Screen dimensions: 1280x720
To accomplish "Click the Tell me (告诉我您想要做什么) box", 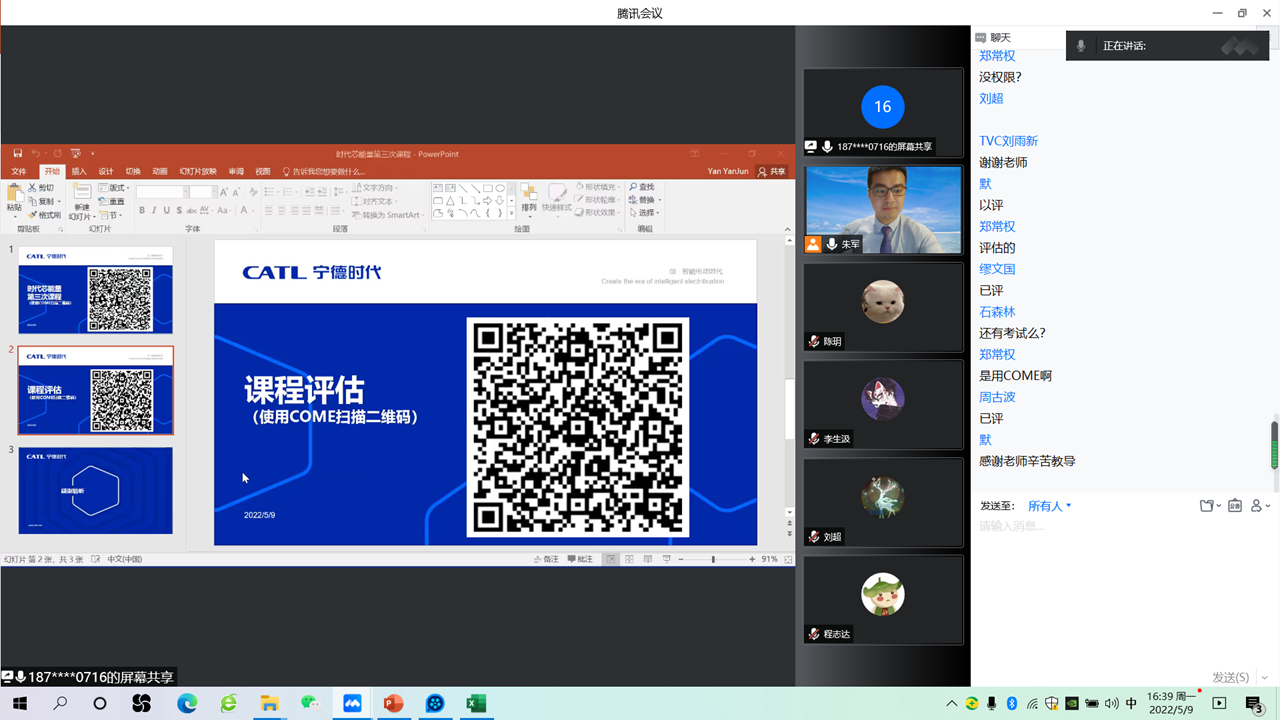I will 324,171.
